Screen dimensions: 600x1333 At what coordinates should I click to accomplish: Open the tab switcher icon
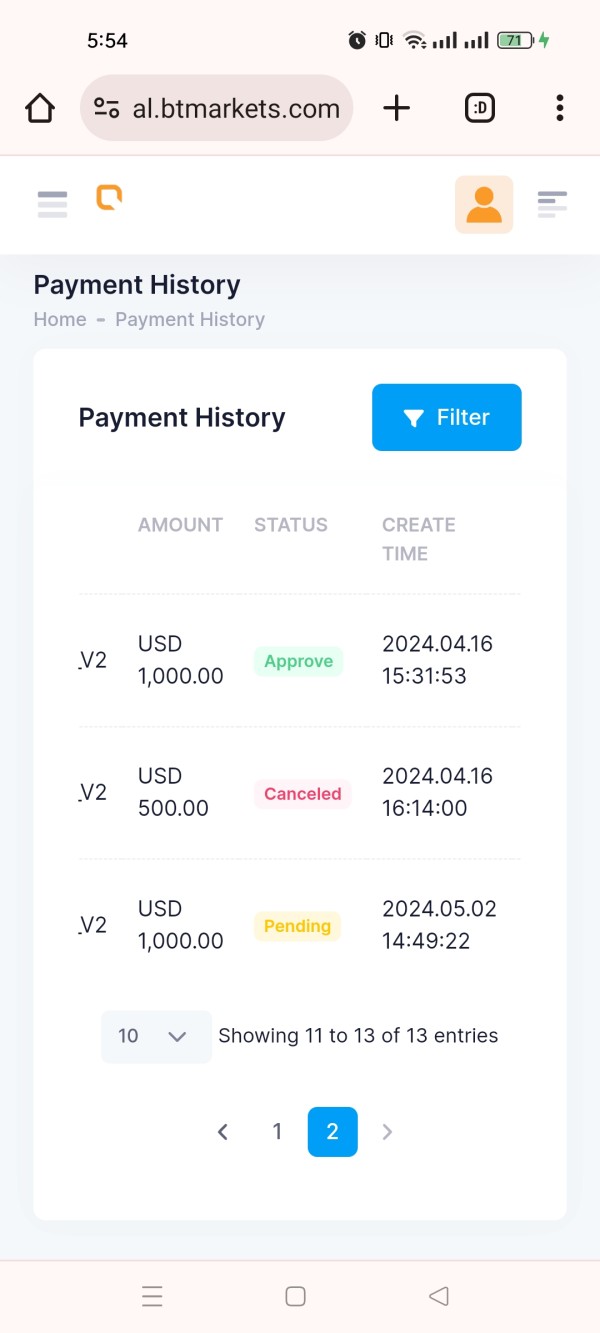tap(480, 108)
